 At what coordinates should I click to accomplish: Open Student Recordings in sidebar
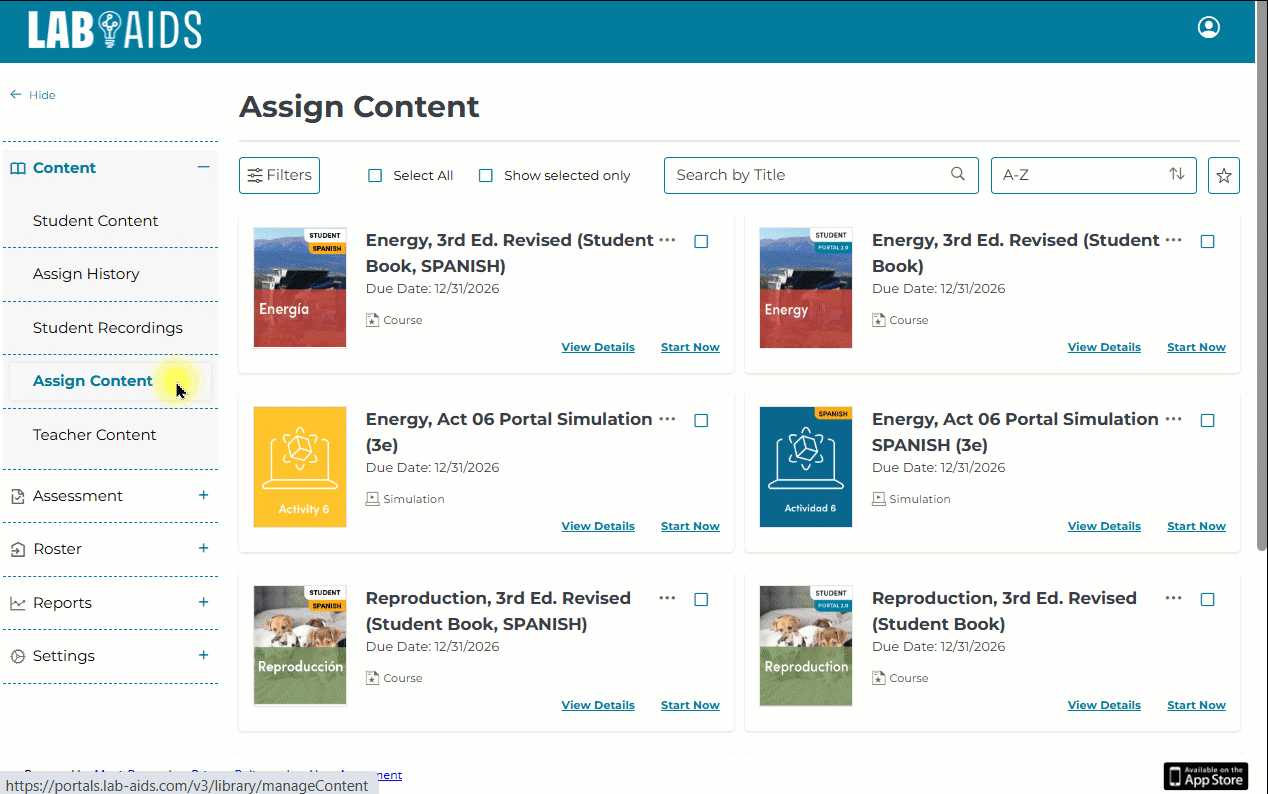click(108, 328)
